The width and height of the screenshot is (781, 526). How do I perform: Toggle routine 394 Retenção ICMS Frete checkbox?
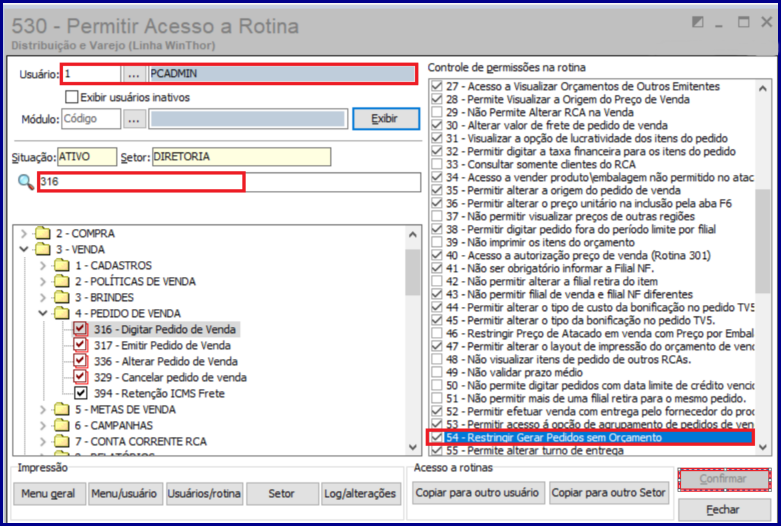(80, 393)
